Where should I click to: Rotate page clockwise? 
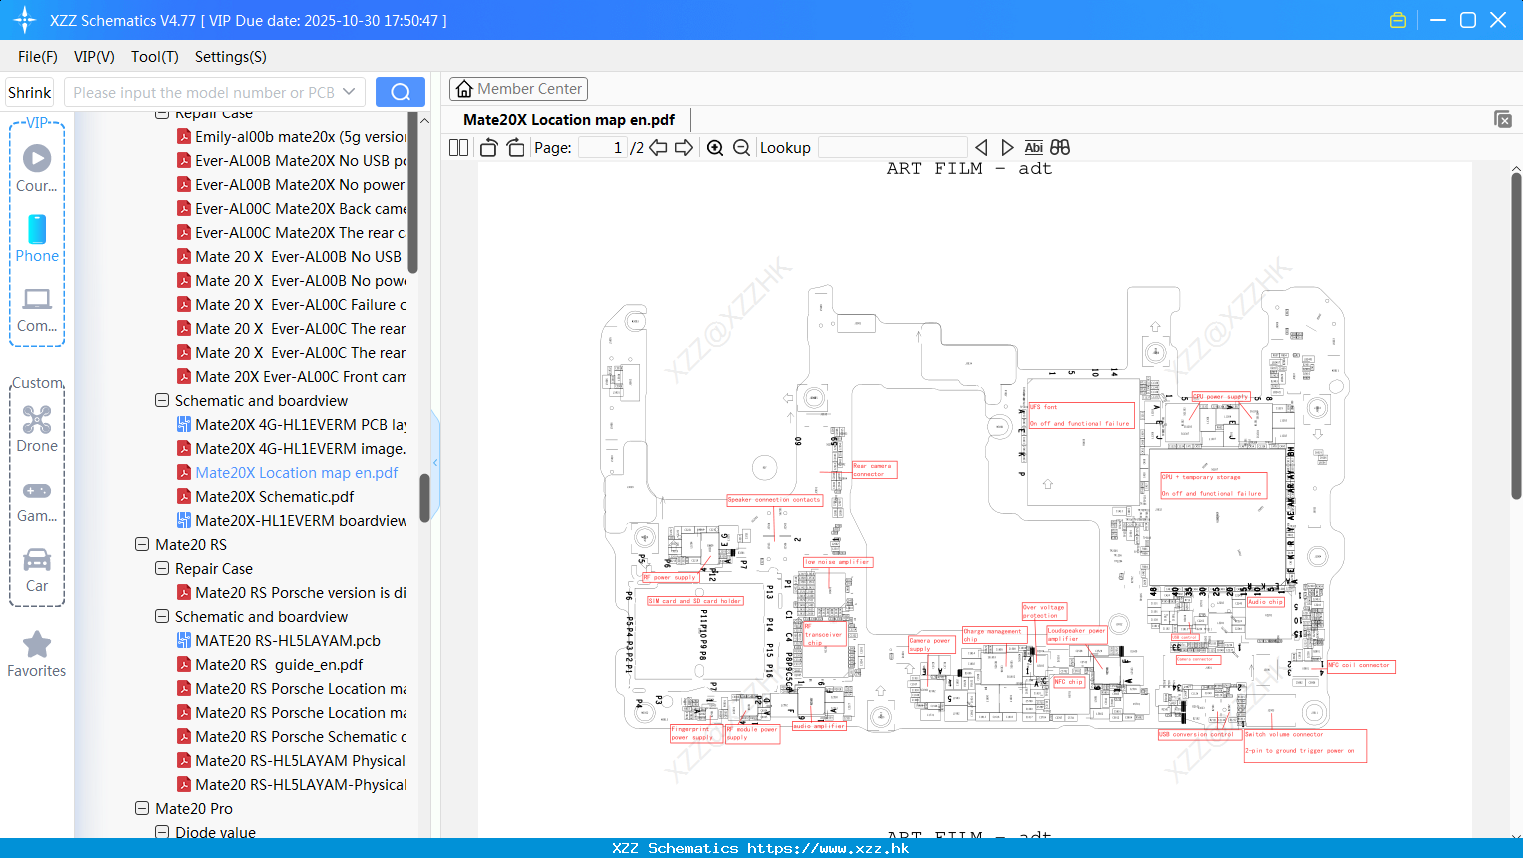(x=515, y=147)
